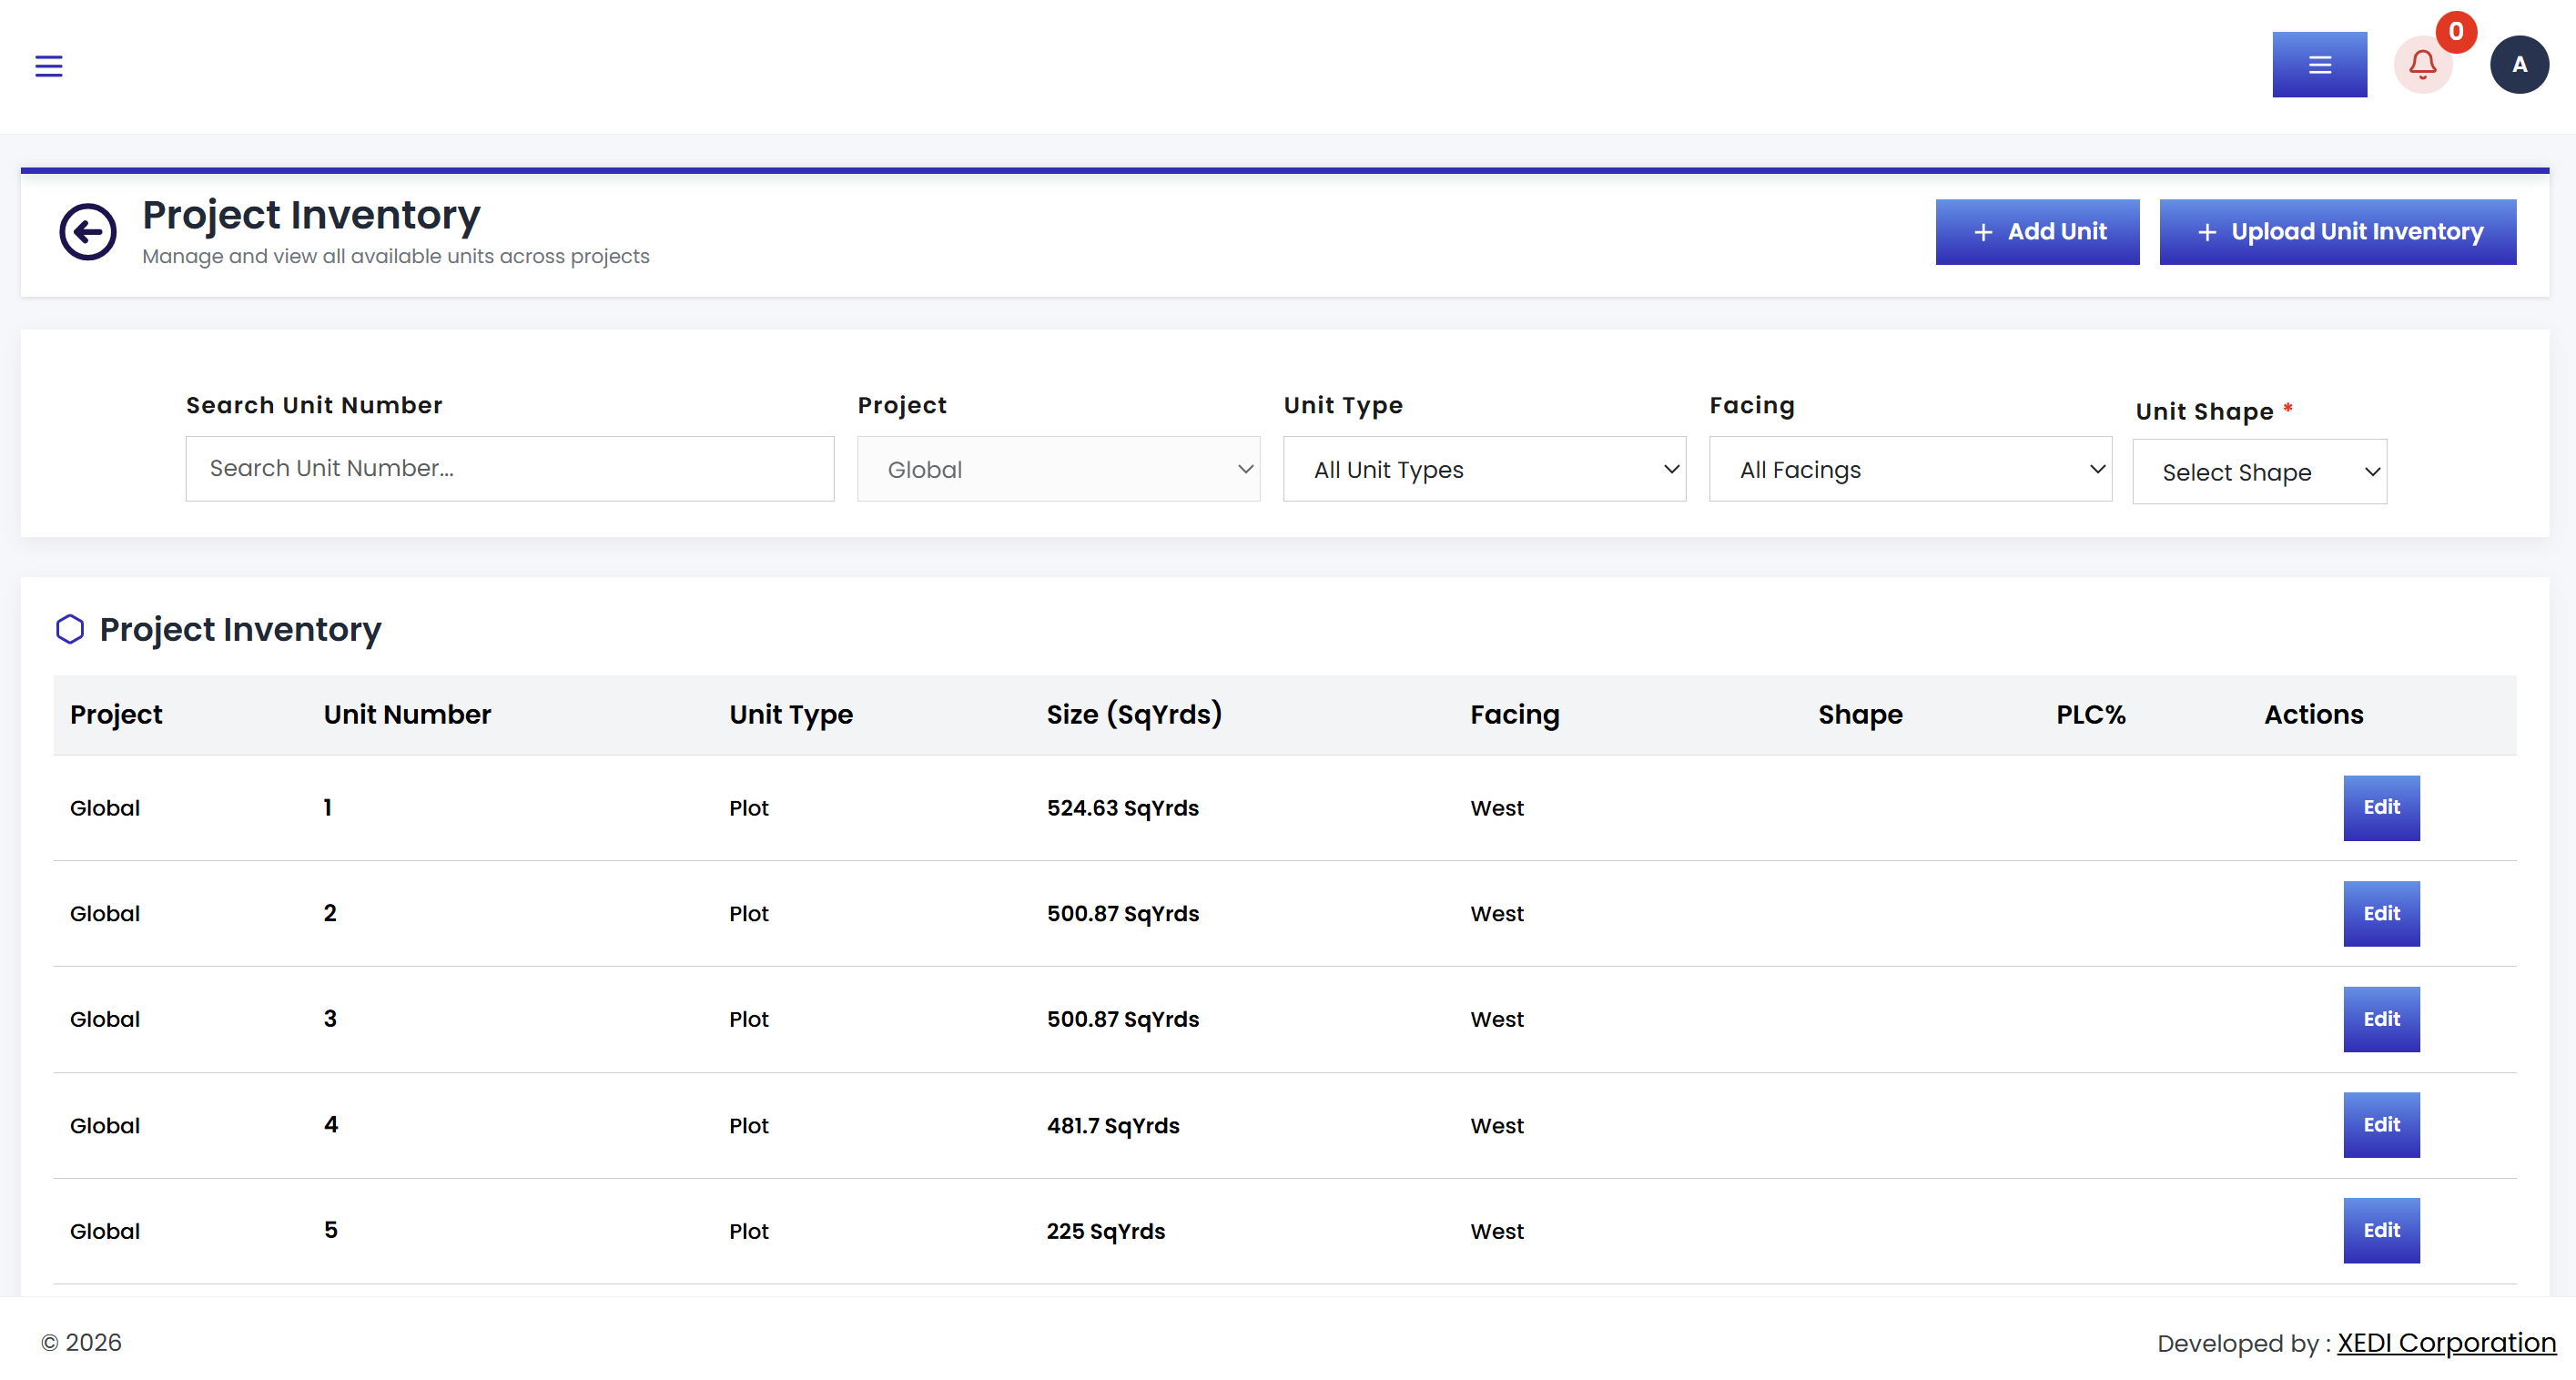
Task: Click the blue menu button in header
Action: coord(2319,65)
